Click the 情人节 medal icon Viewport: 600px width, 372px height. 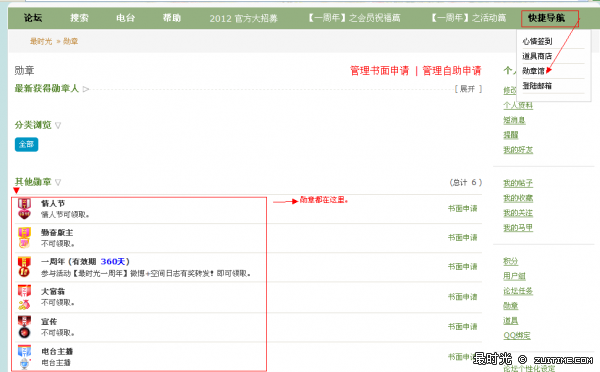pyautogui.click(x=24, y=209)
